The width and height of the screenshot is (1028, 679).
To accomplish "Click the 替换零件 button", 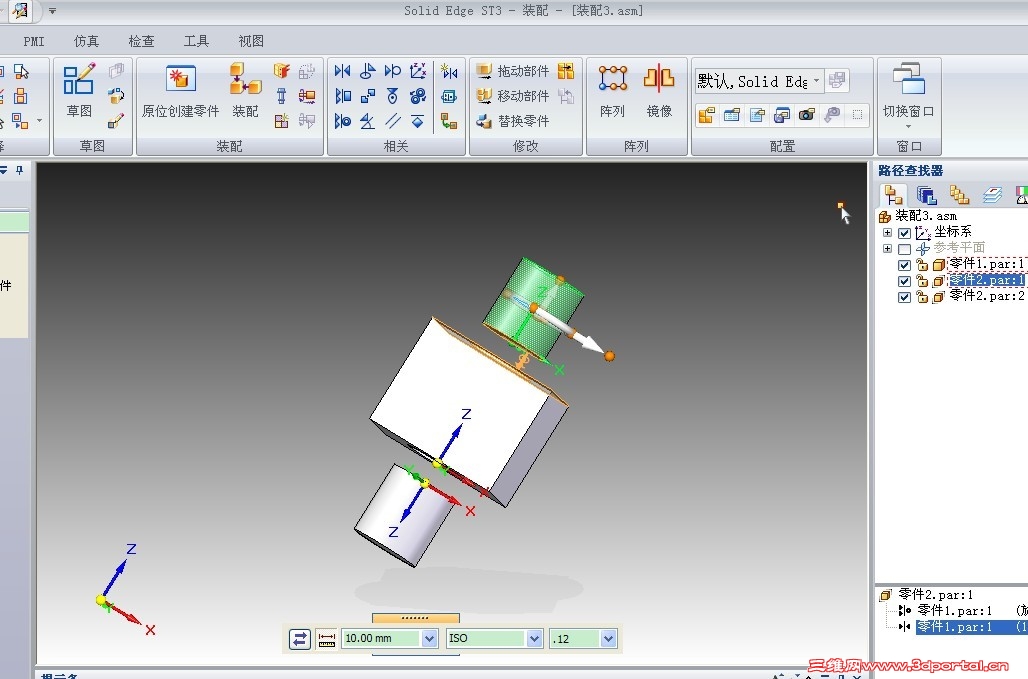I will 513,121.
